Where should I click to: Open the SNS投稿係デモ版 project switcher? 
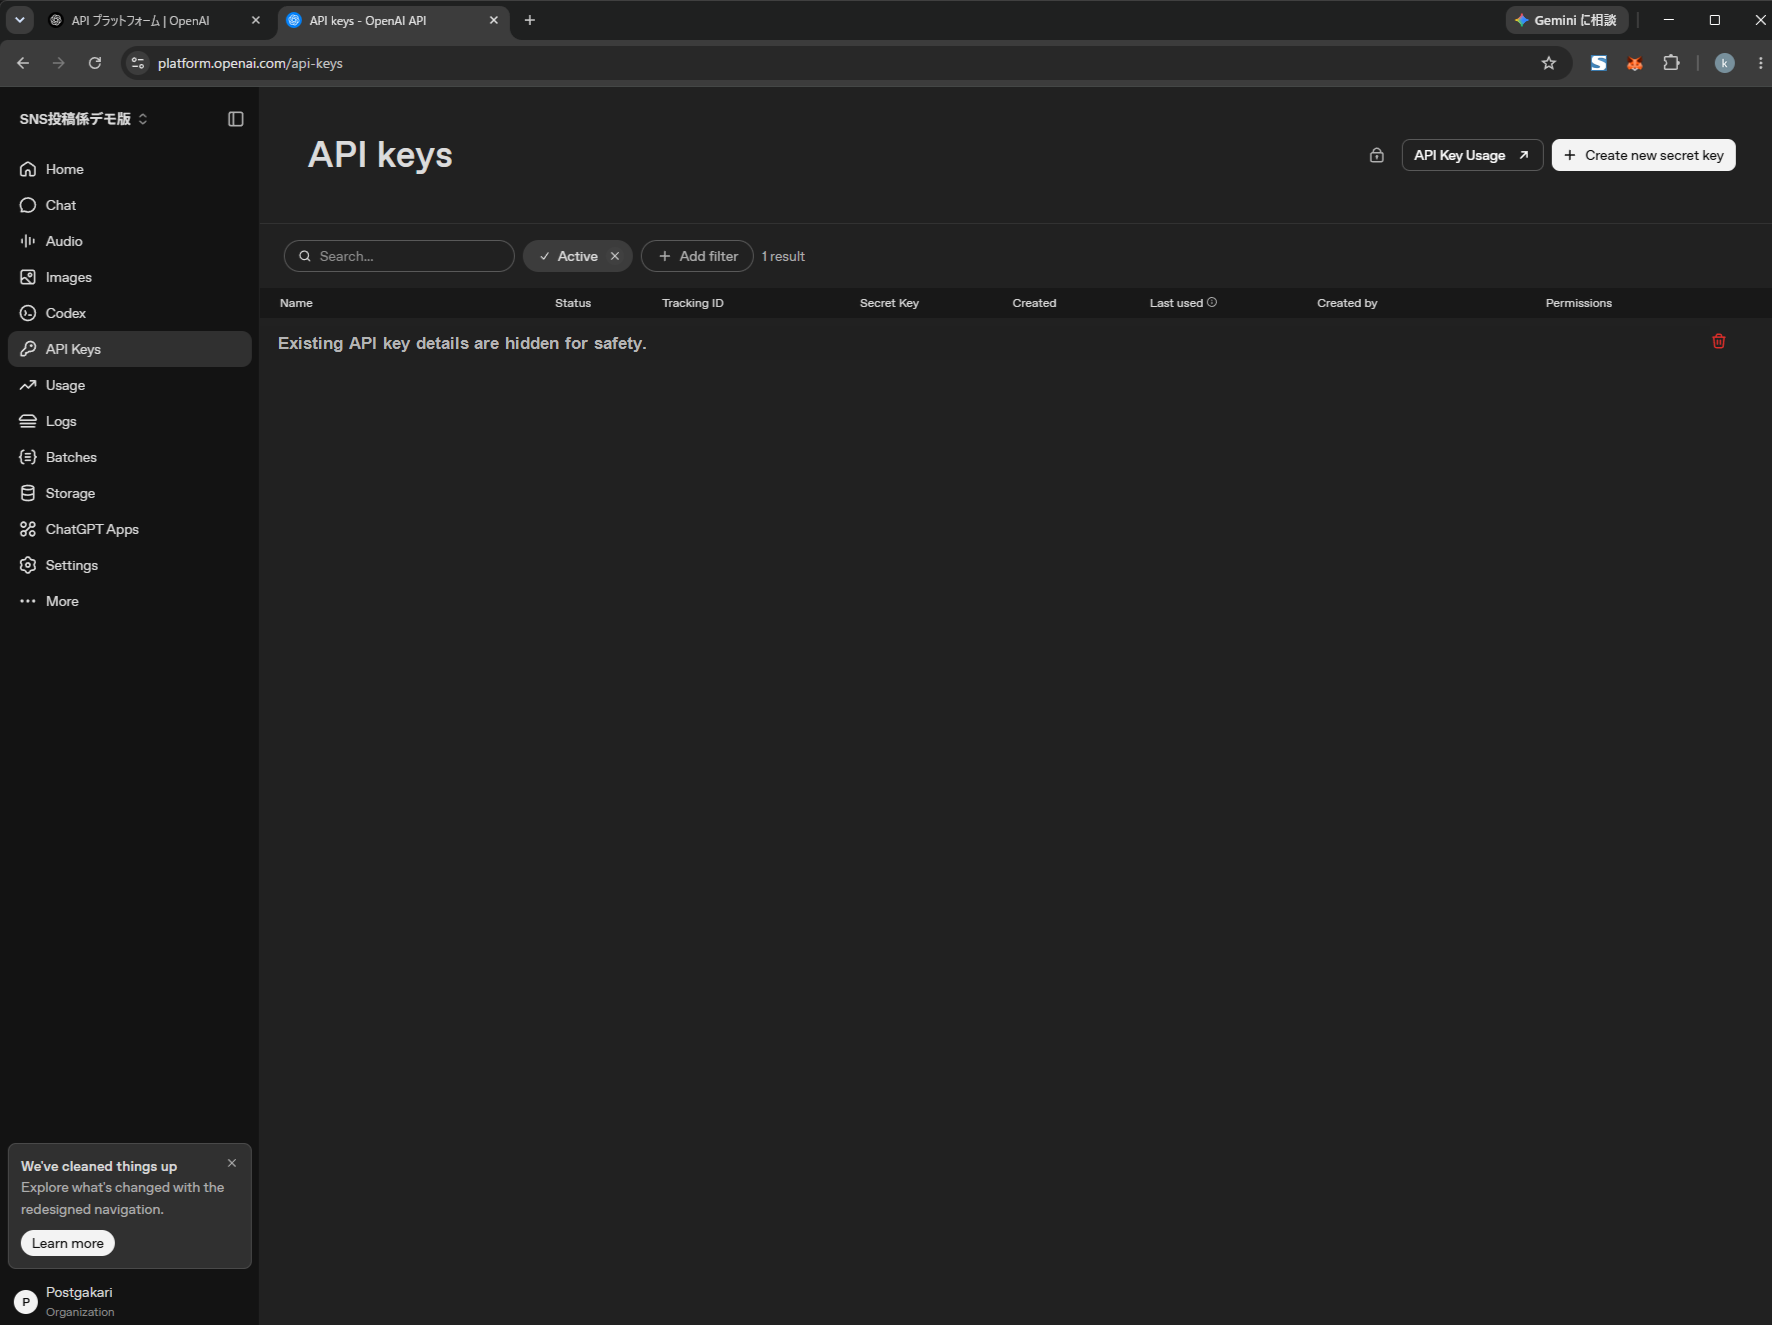point(84,119)
